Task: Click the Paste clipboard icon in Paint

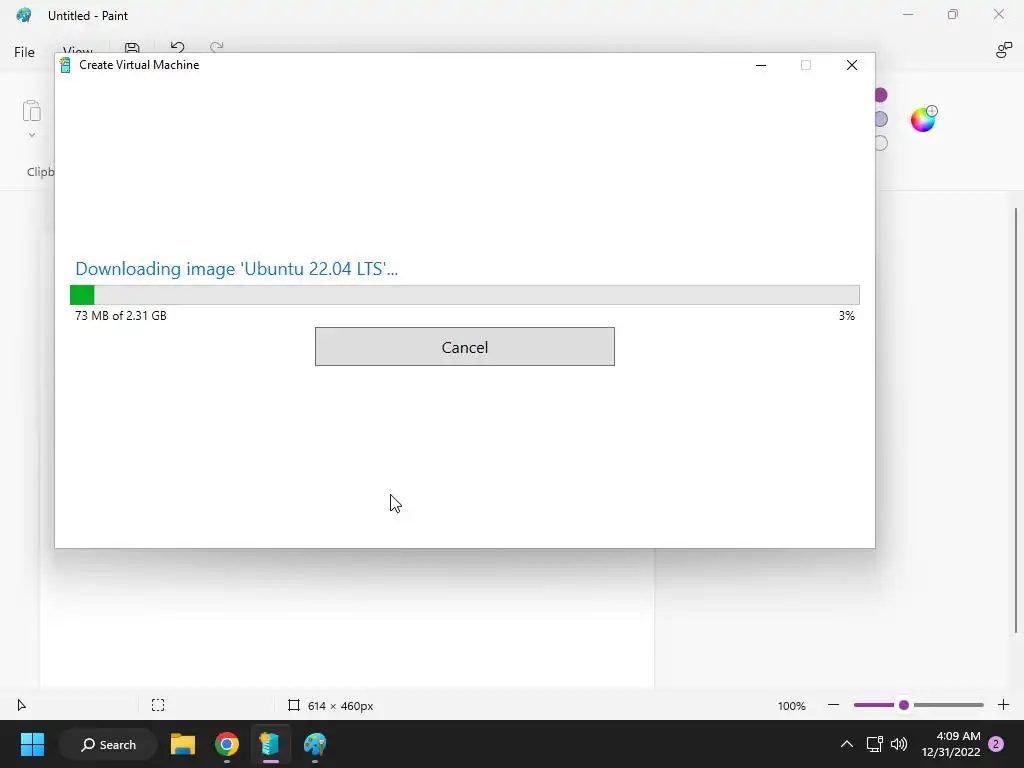Action: coord(31,111)
